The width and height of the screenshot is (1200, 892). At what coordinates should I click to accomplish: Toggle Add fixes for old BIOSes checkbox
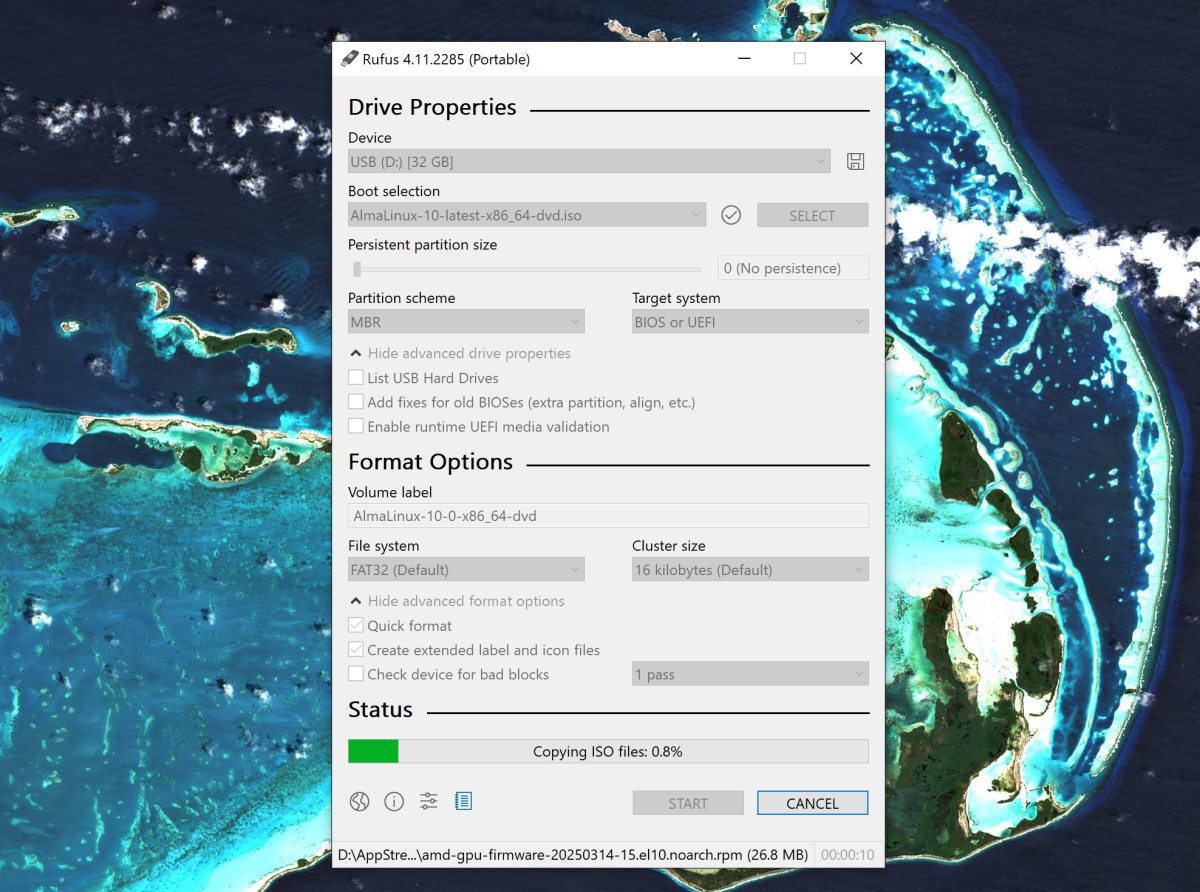point(356,402)
